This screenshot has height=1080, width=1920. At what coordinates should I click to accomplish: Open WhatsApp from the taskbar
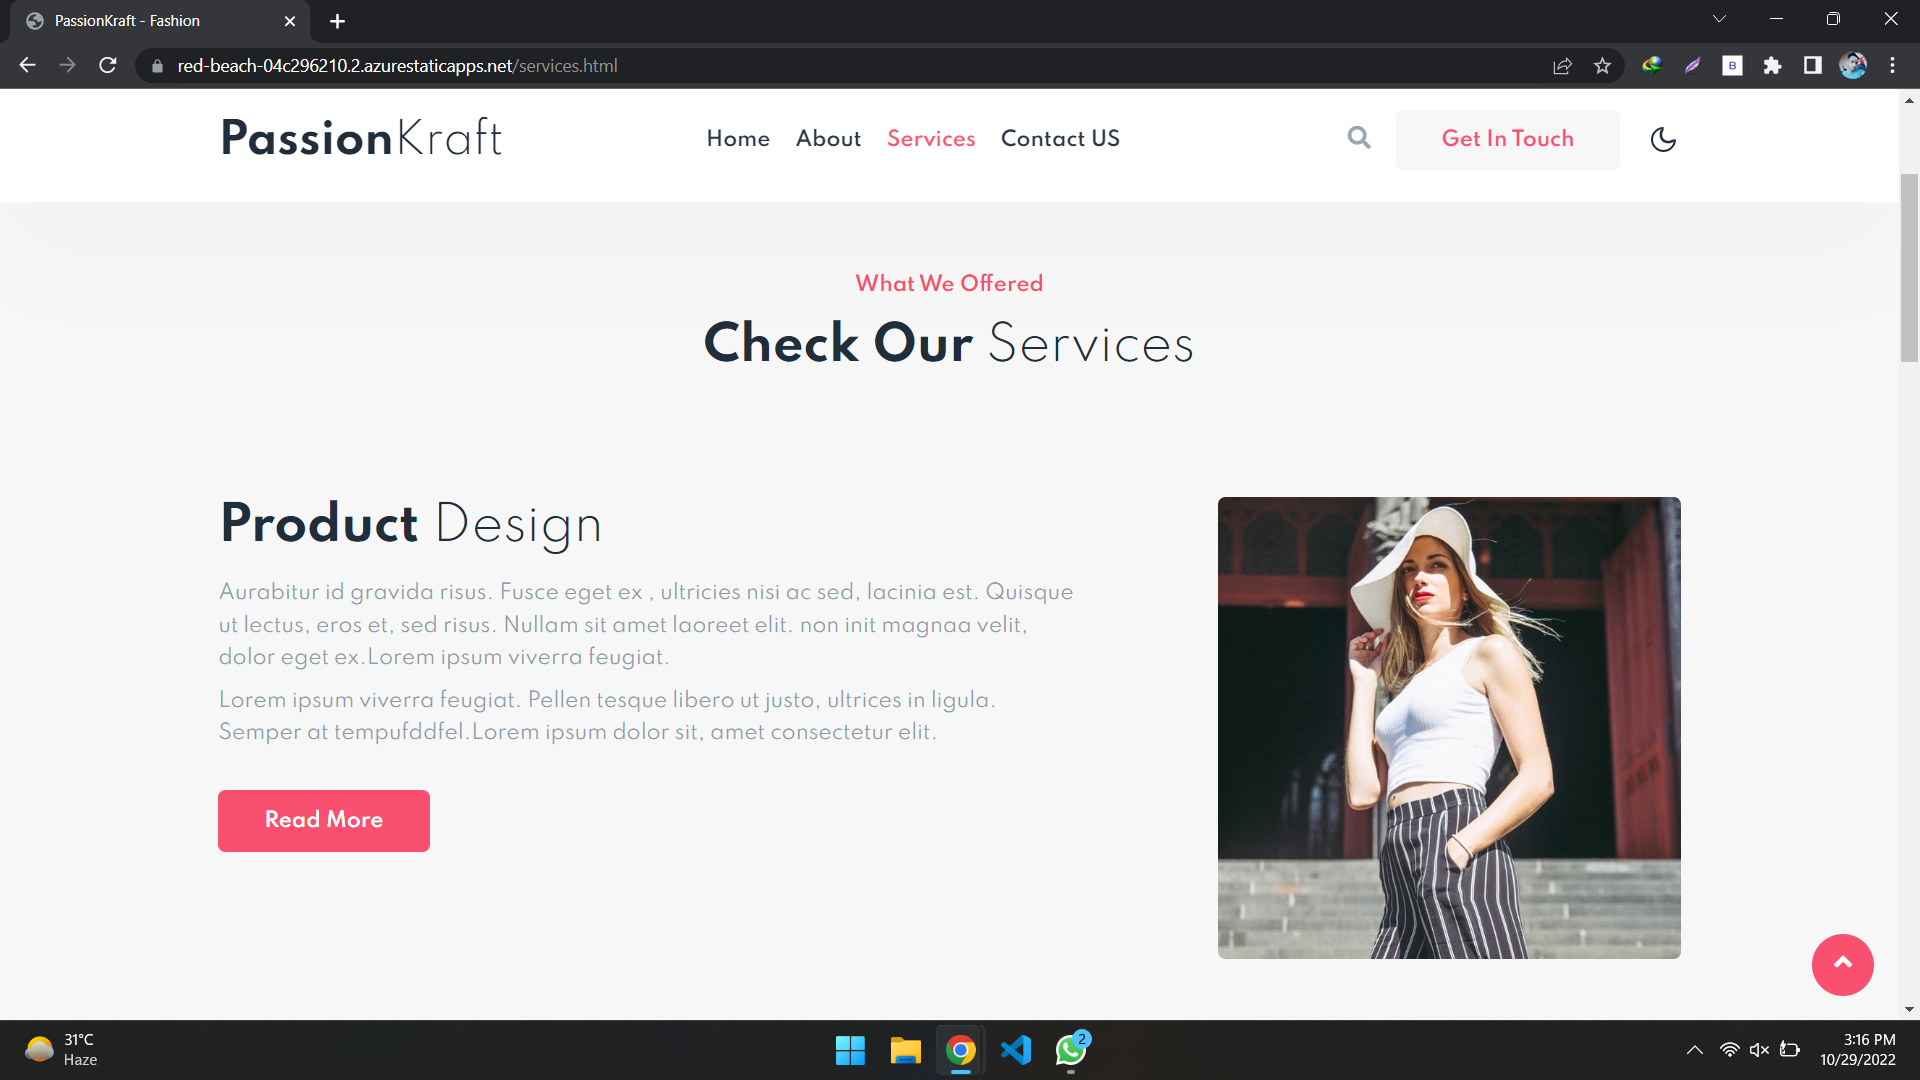point(1070,1051)
